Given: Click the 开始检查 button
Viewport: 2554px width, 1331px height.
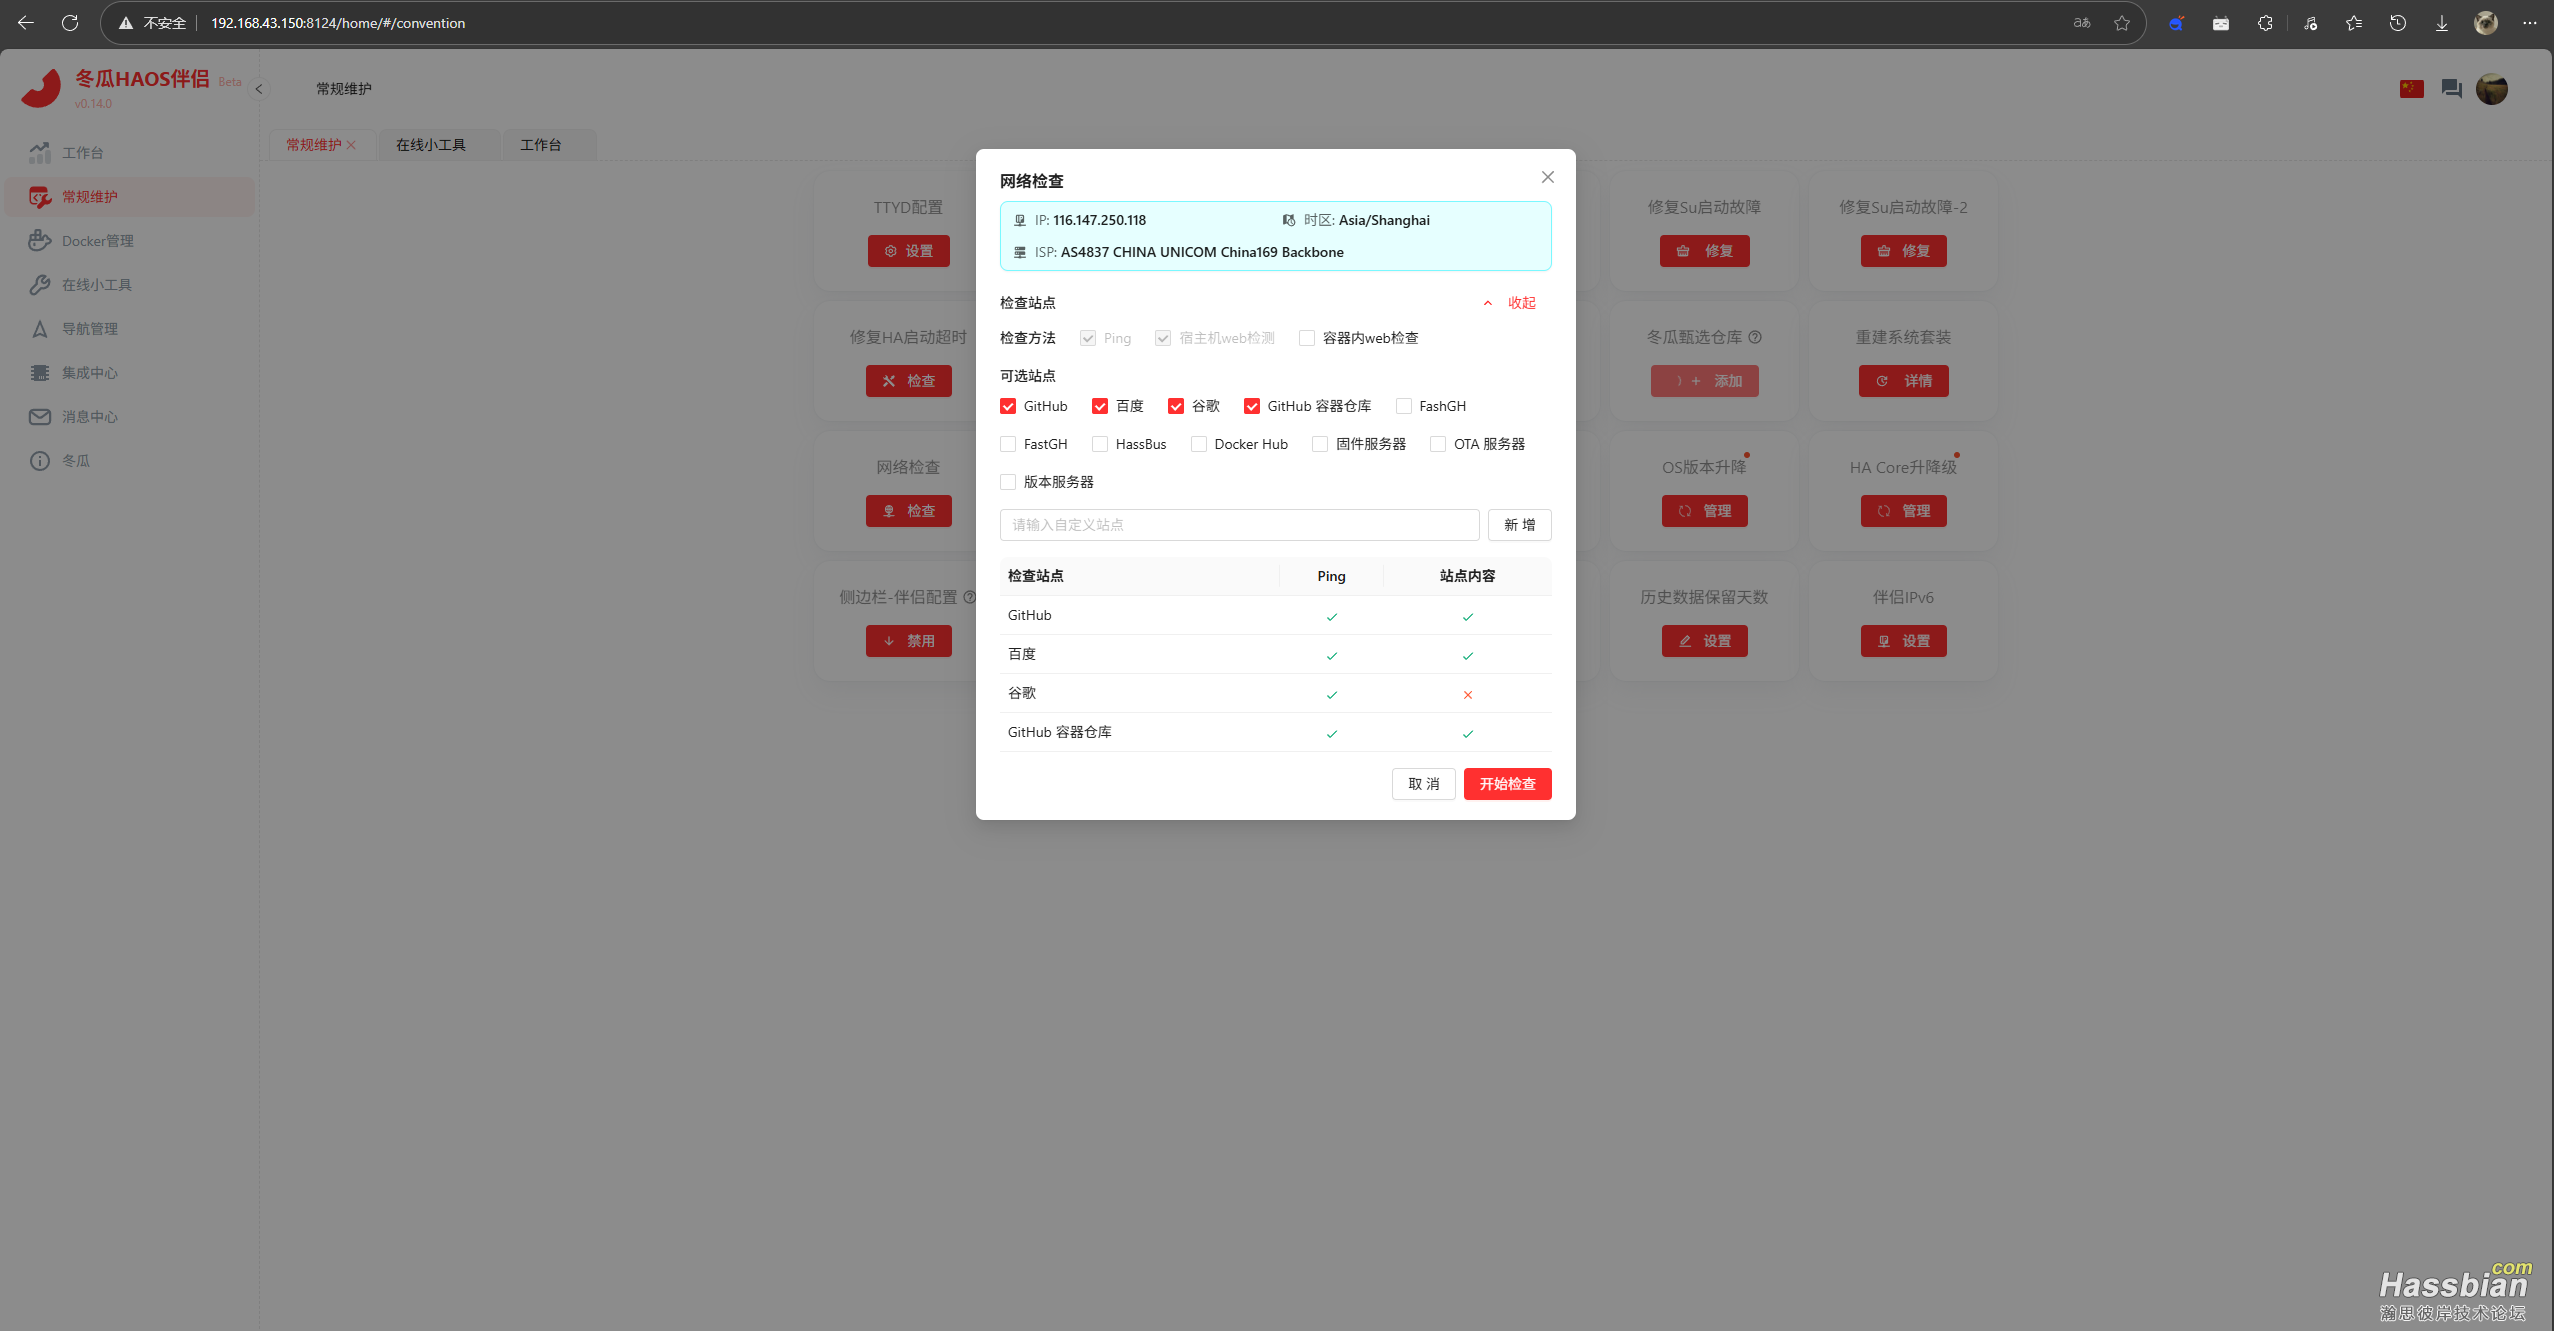Looking at the screenshot, I should 1507,784.
